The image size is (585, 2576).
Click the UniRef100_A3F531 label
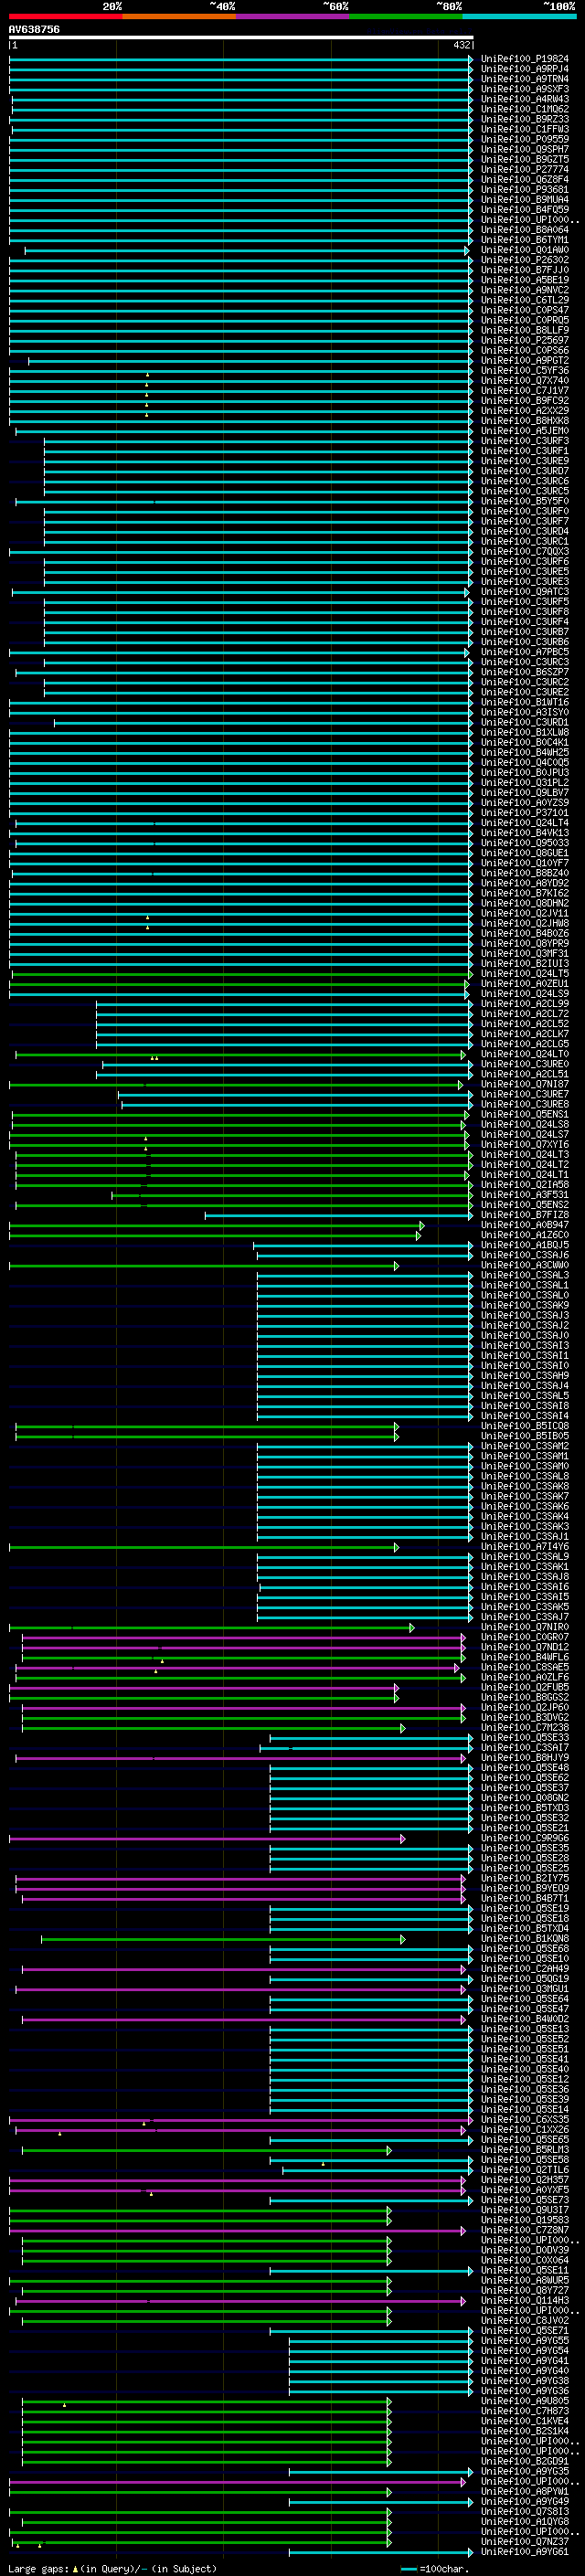[x=525, y=1195]
